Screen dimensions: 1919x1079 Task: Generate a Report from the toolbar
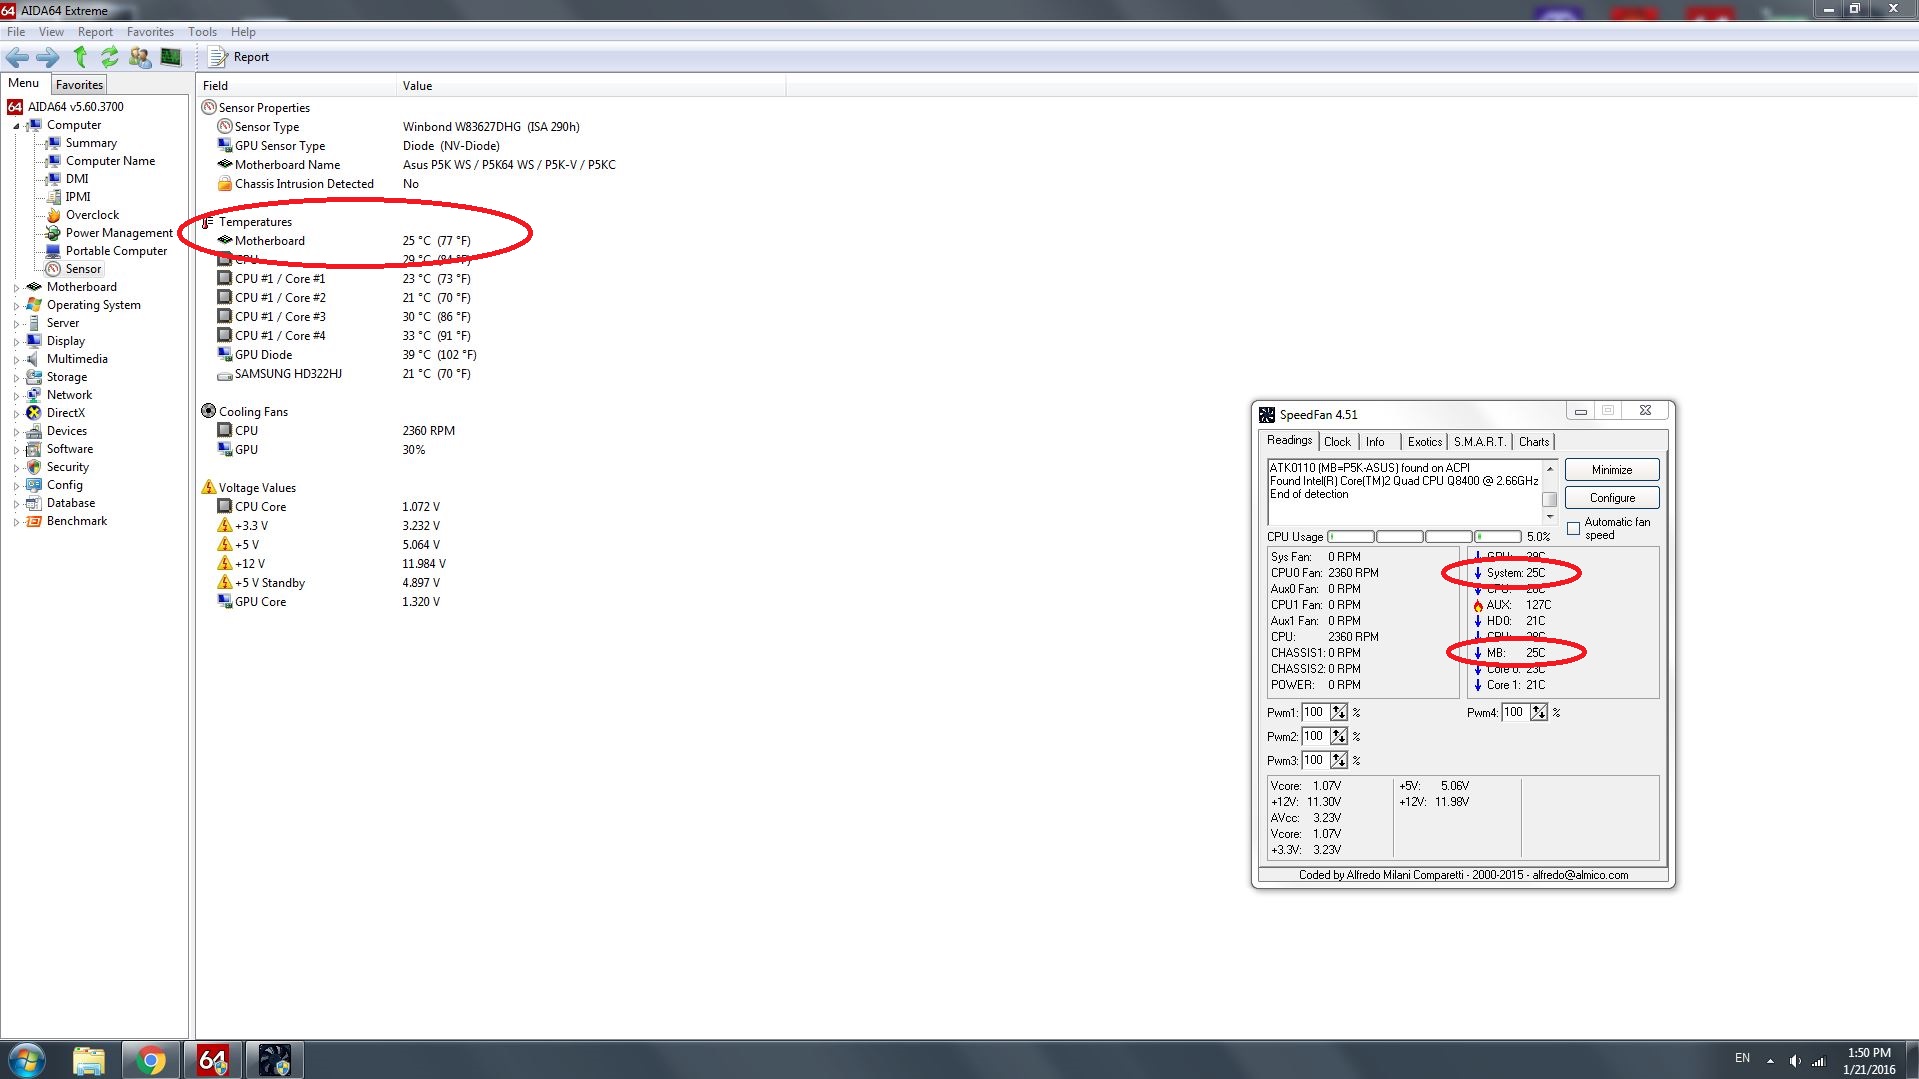(x=239, y=57)
